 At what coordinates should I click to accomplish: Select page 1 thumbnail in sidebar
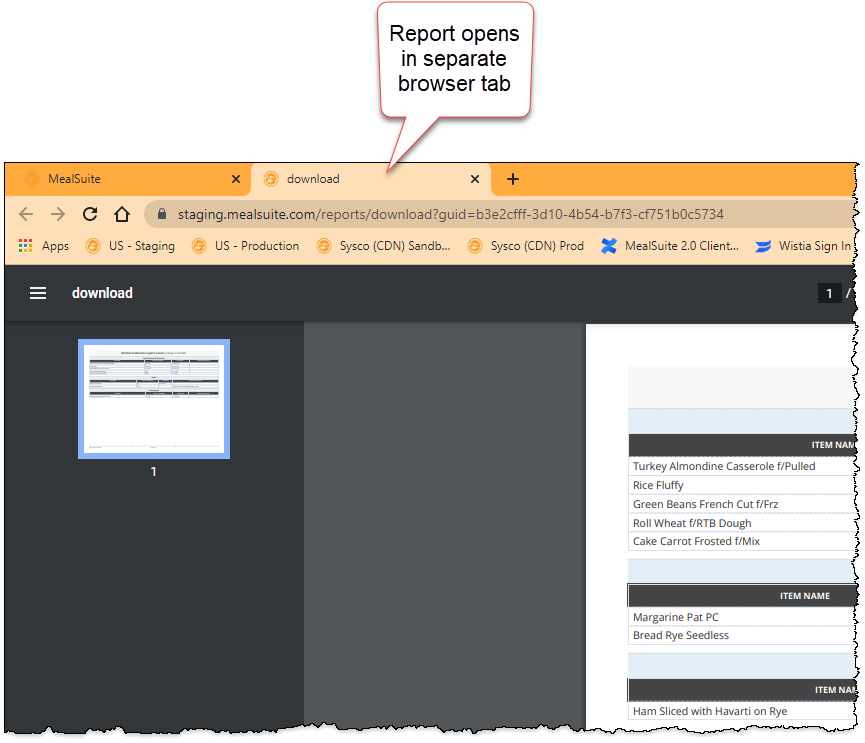click(x=154, y=399)
